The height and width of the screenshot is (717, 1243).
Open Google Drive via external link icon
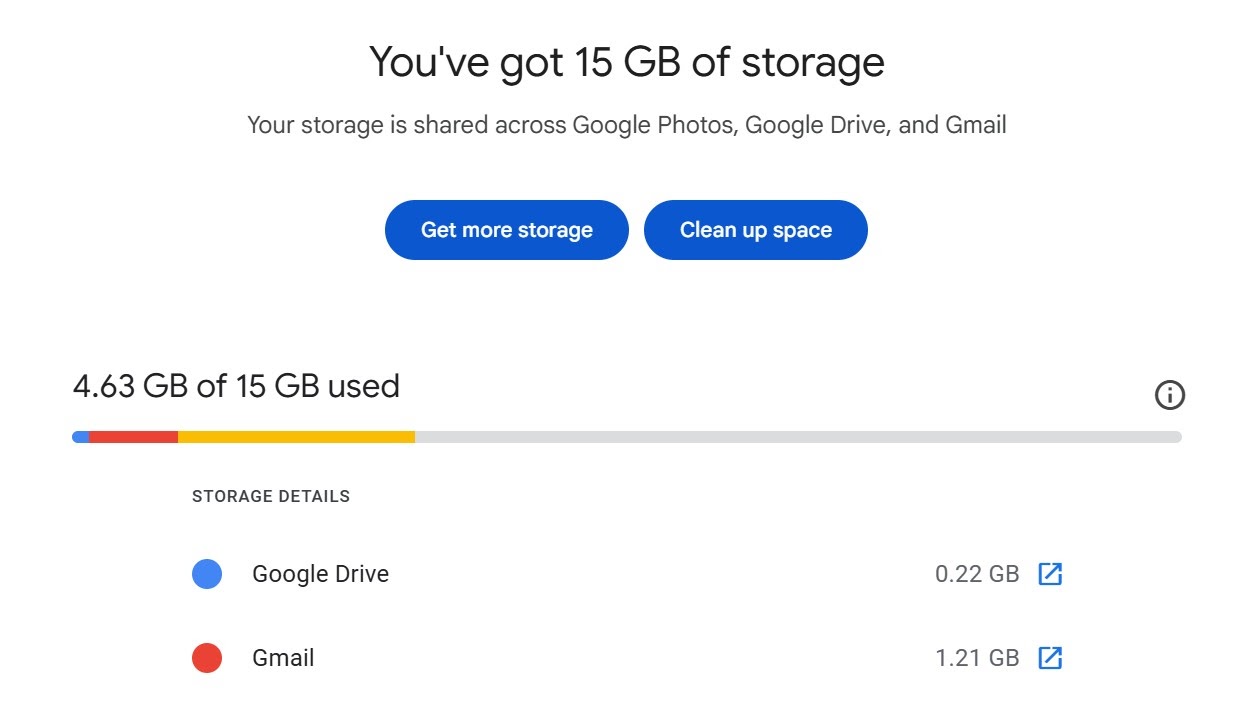pos(1049,574)
